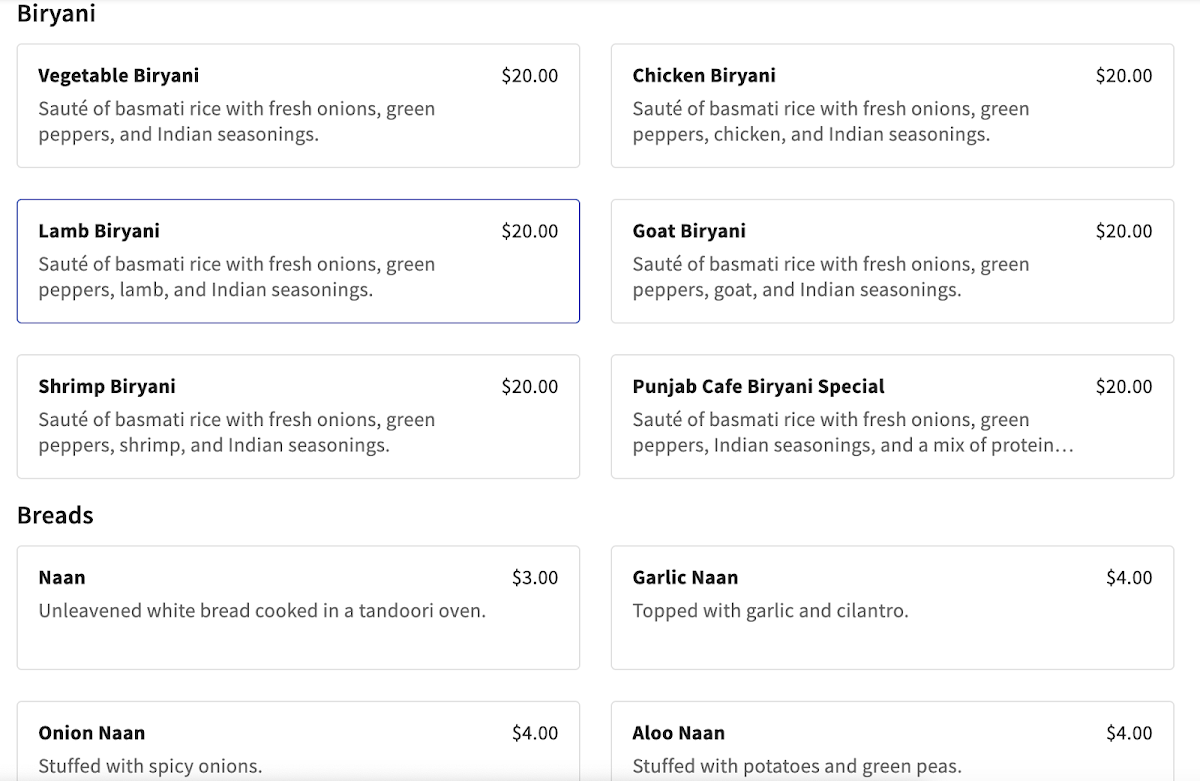Click the tandoori oven description text

(262, 610)
